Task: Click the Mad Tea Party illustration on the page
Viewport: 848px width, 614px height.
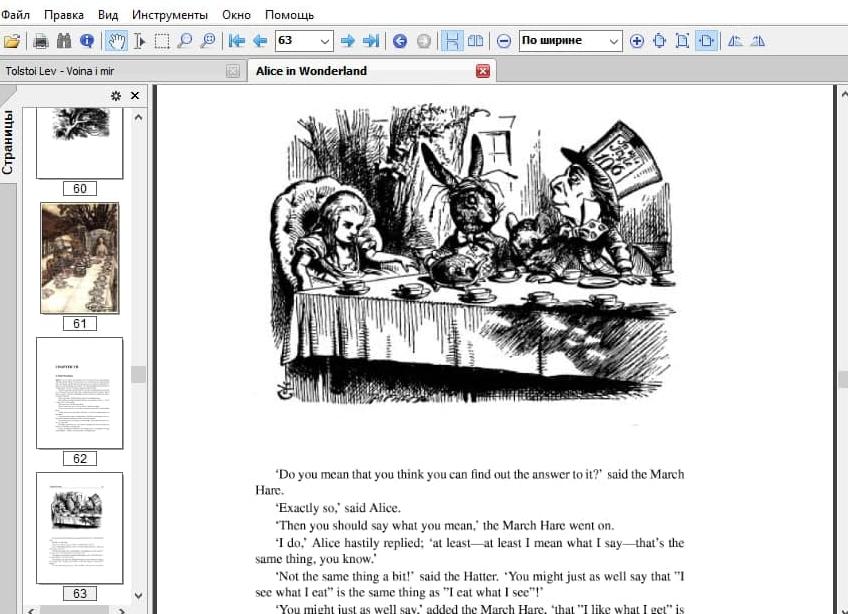Action: pos(473,254)
